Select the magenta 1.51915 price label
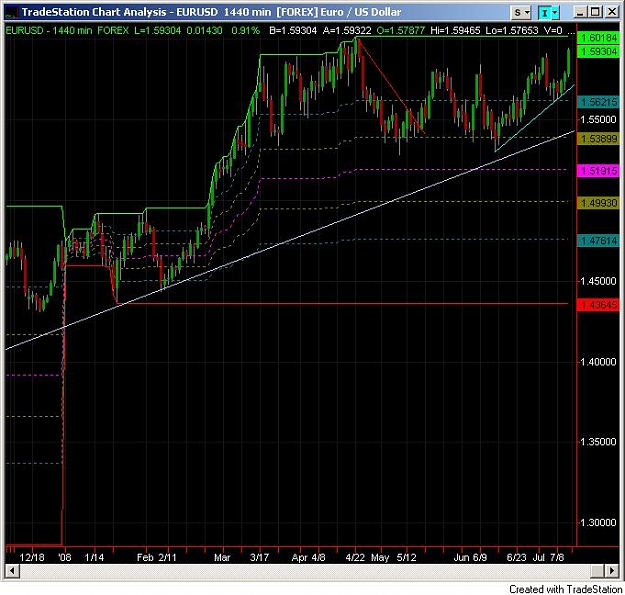Viewport: 625px width, 595px height. click(598, 171)
